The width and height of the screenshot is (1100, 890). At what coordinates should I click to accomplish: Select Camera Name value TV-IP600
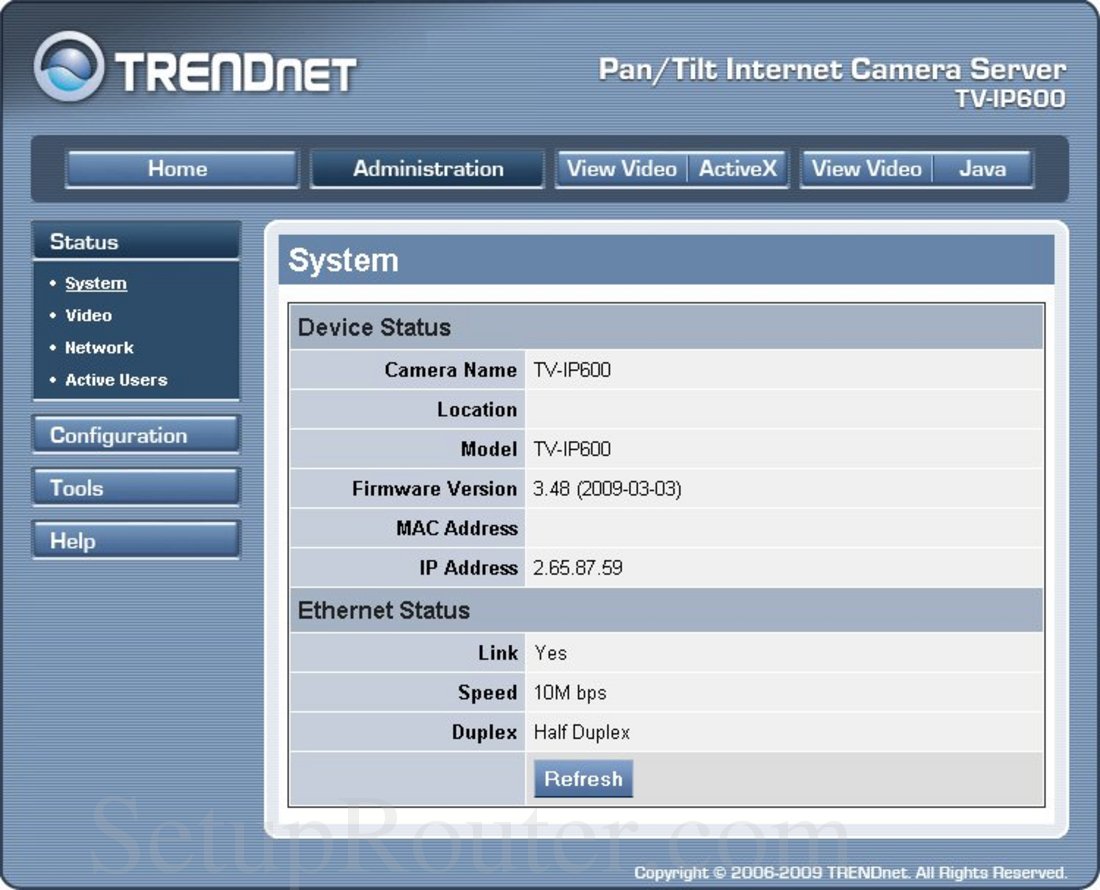(572, 370)
